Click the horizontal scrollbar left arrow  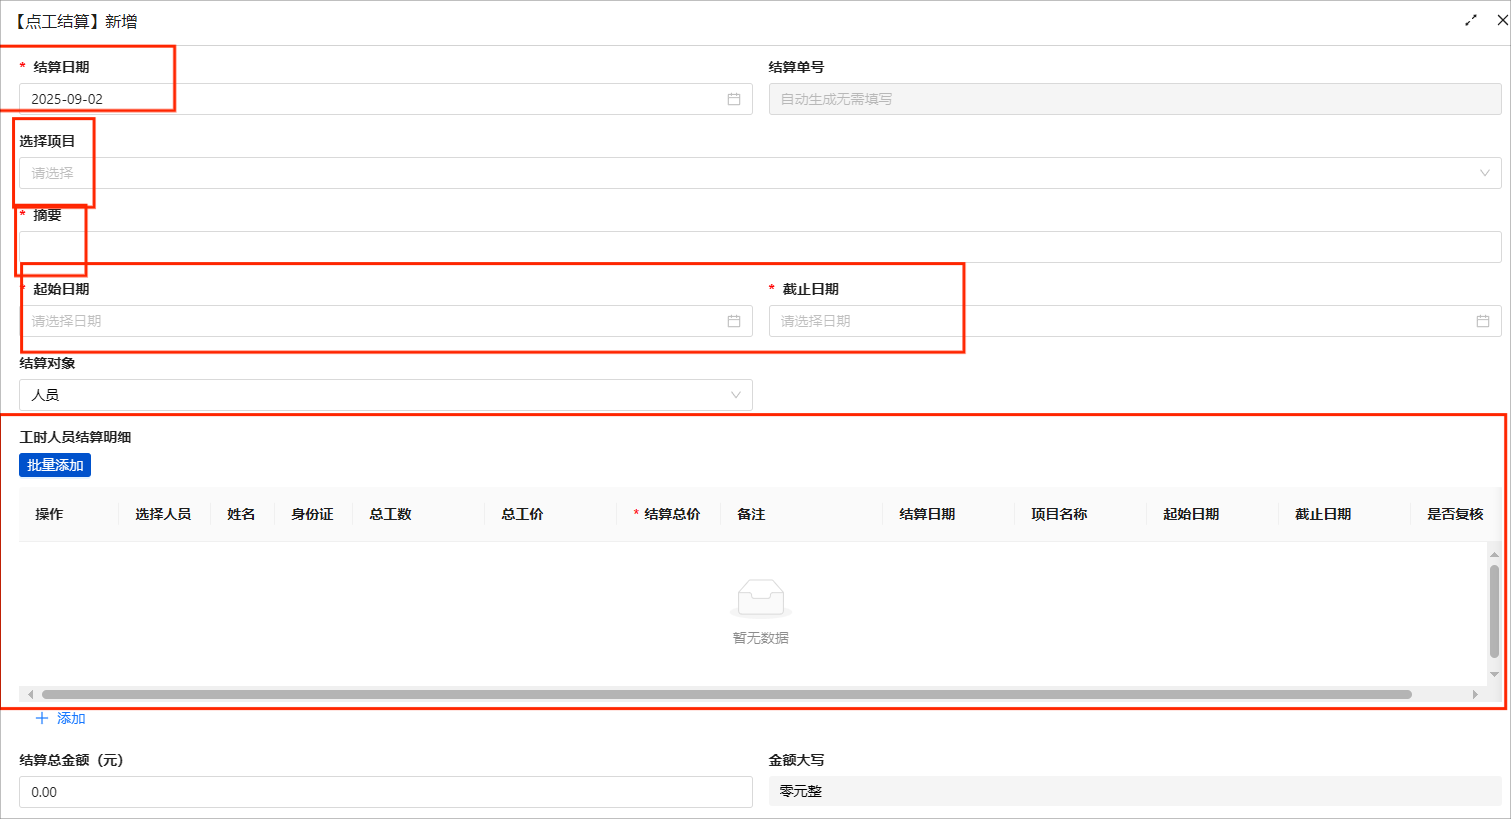(30, 694)
